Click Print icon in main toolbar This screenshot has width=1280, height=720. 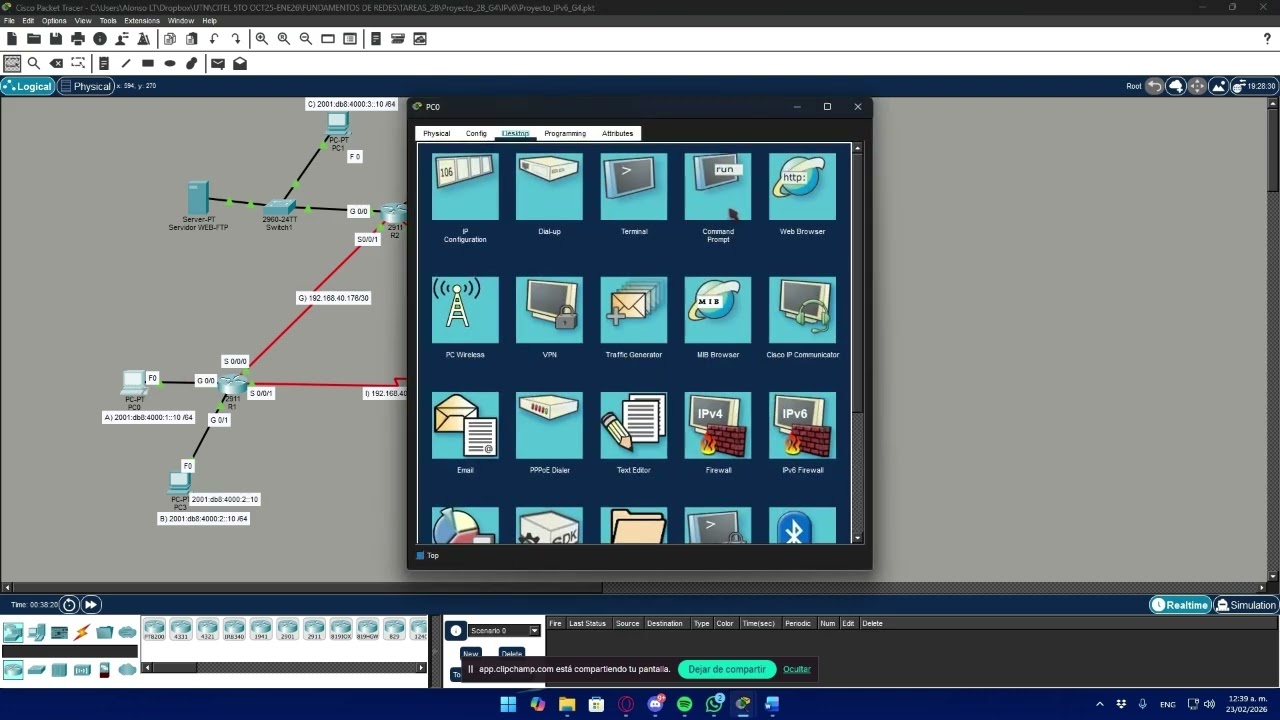(78, 39)
